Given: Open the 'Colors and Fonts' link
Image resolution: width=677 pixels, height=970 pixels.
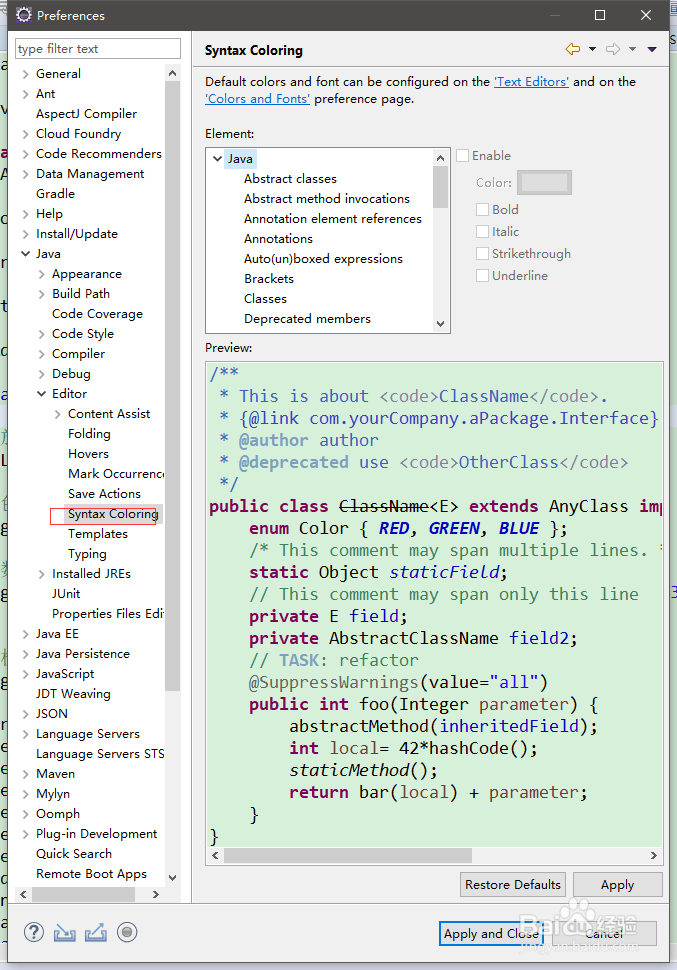Looking at the screenshot, I should point(257,99).
